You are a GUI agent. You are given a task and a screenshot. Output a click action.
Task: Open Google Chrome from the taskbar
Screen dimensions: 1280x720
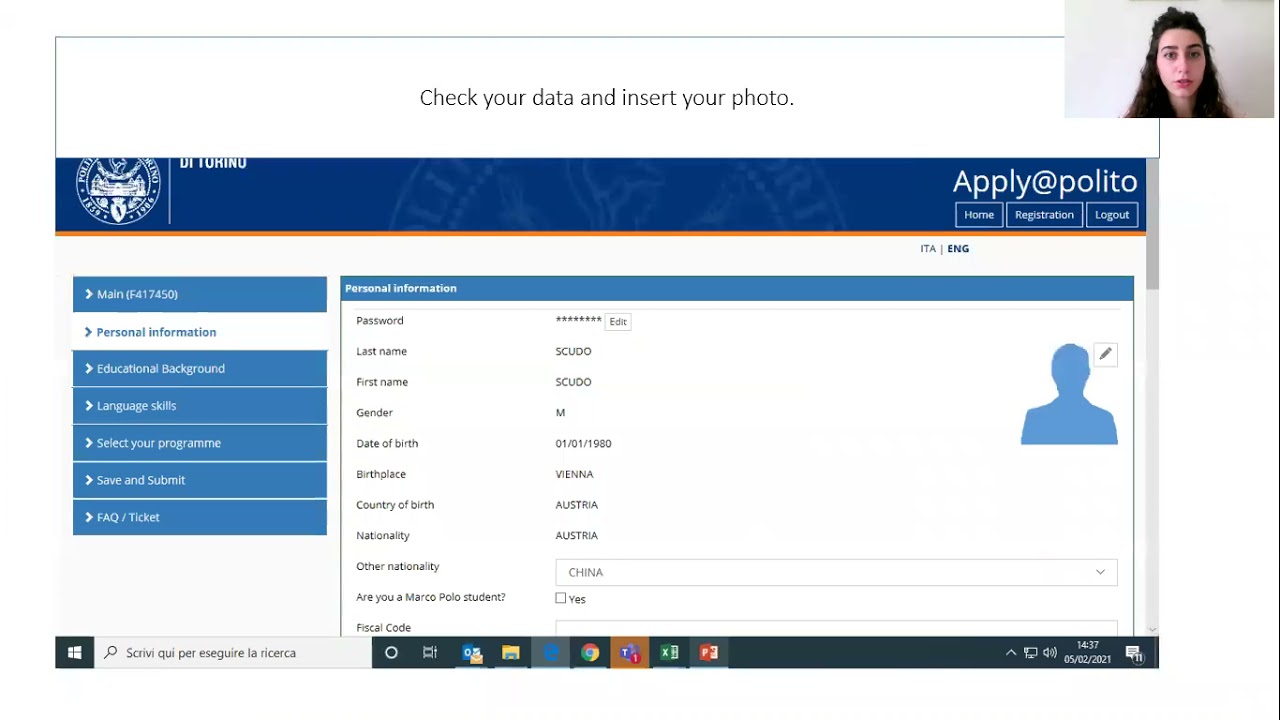pos(590,653)
